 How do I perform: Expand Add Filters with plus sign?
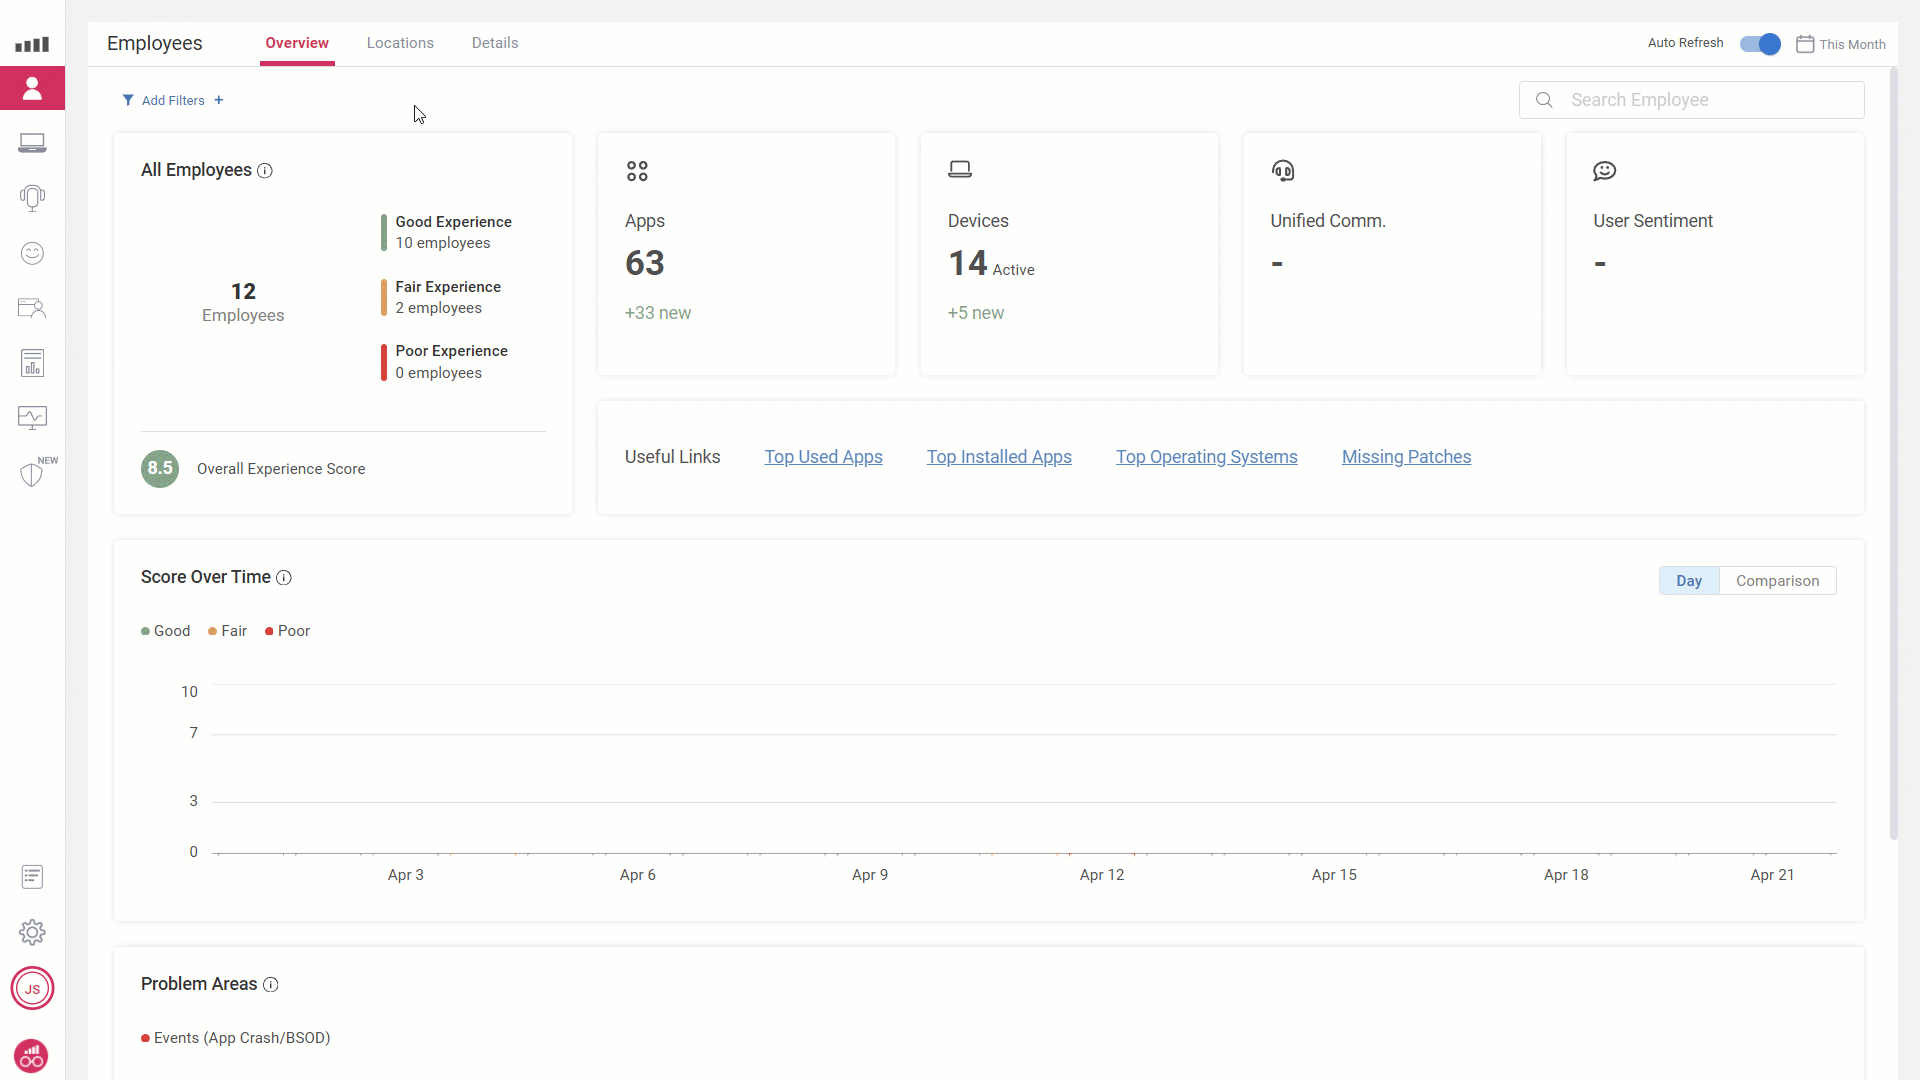[173, 100]
